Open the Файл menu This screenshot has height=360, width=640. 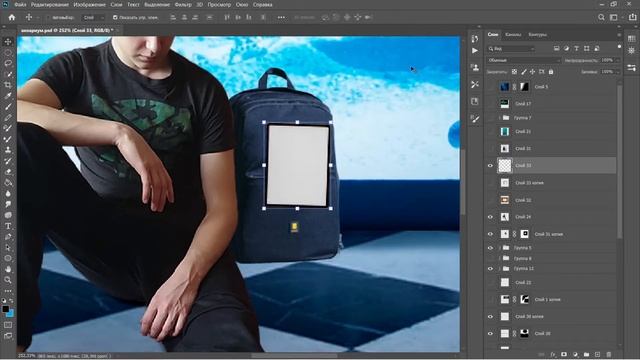point(20,5)
